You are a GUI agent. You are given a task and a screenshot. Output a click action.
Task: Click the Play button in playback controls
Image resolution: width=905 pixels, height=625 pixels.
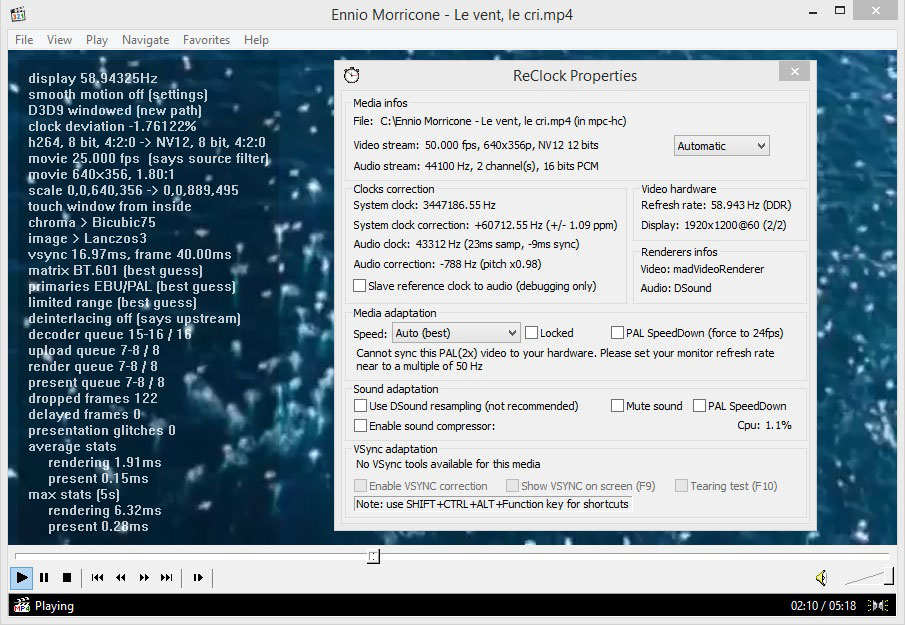(21, 577)
